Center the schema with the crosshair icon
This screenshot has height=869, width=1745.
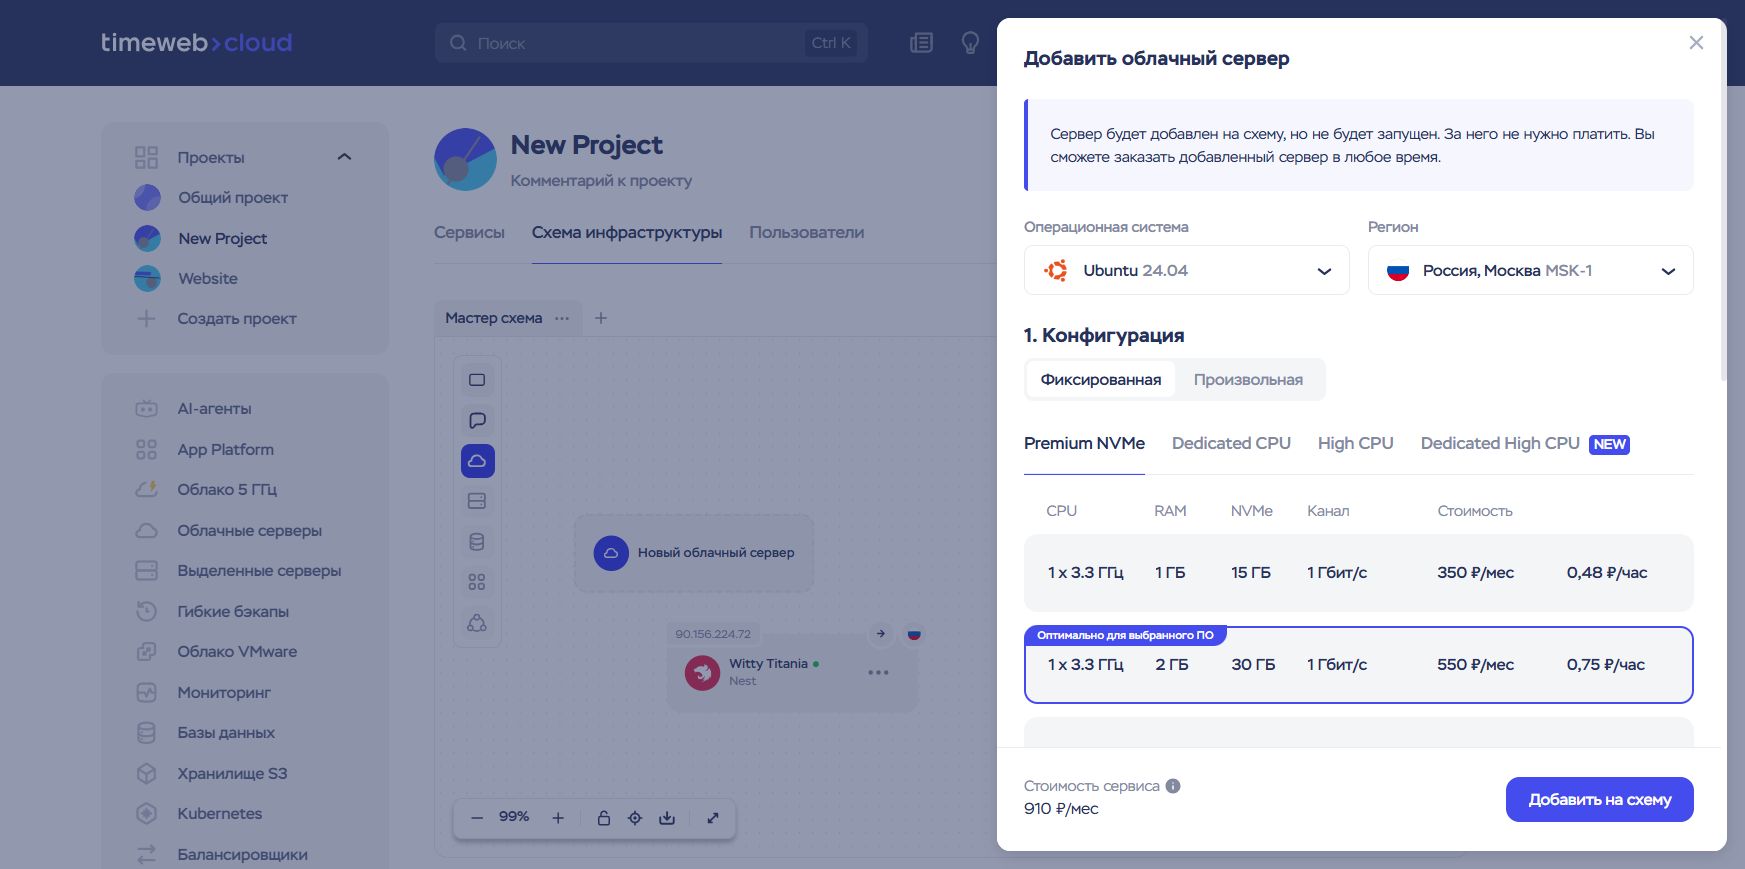(635, 818)
